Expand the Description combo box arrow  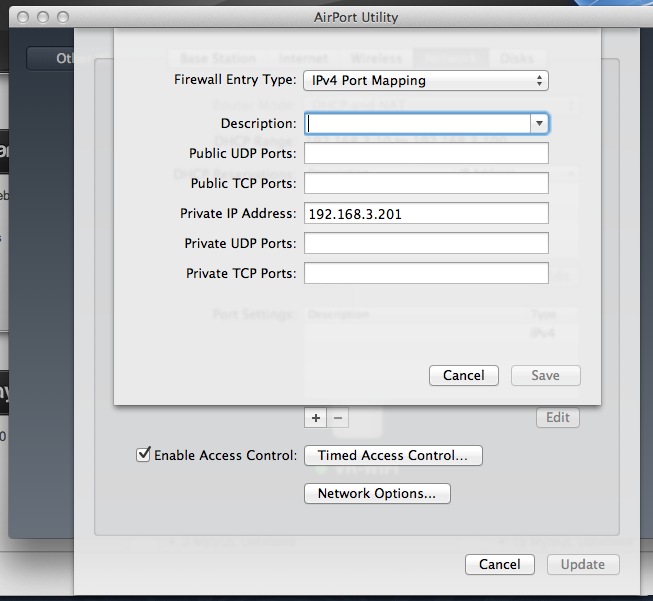coord(539,123)
